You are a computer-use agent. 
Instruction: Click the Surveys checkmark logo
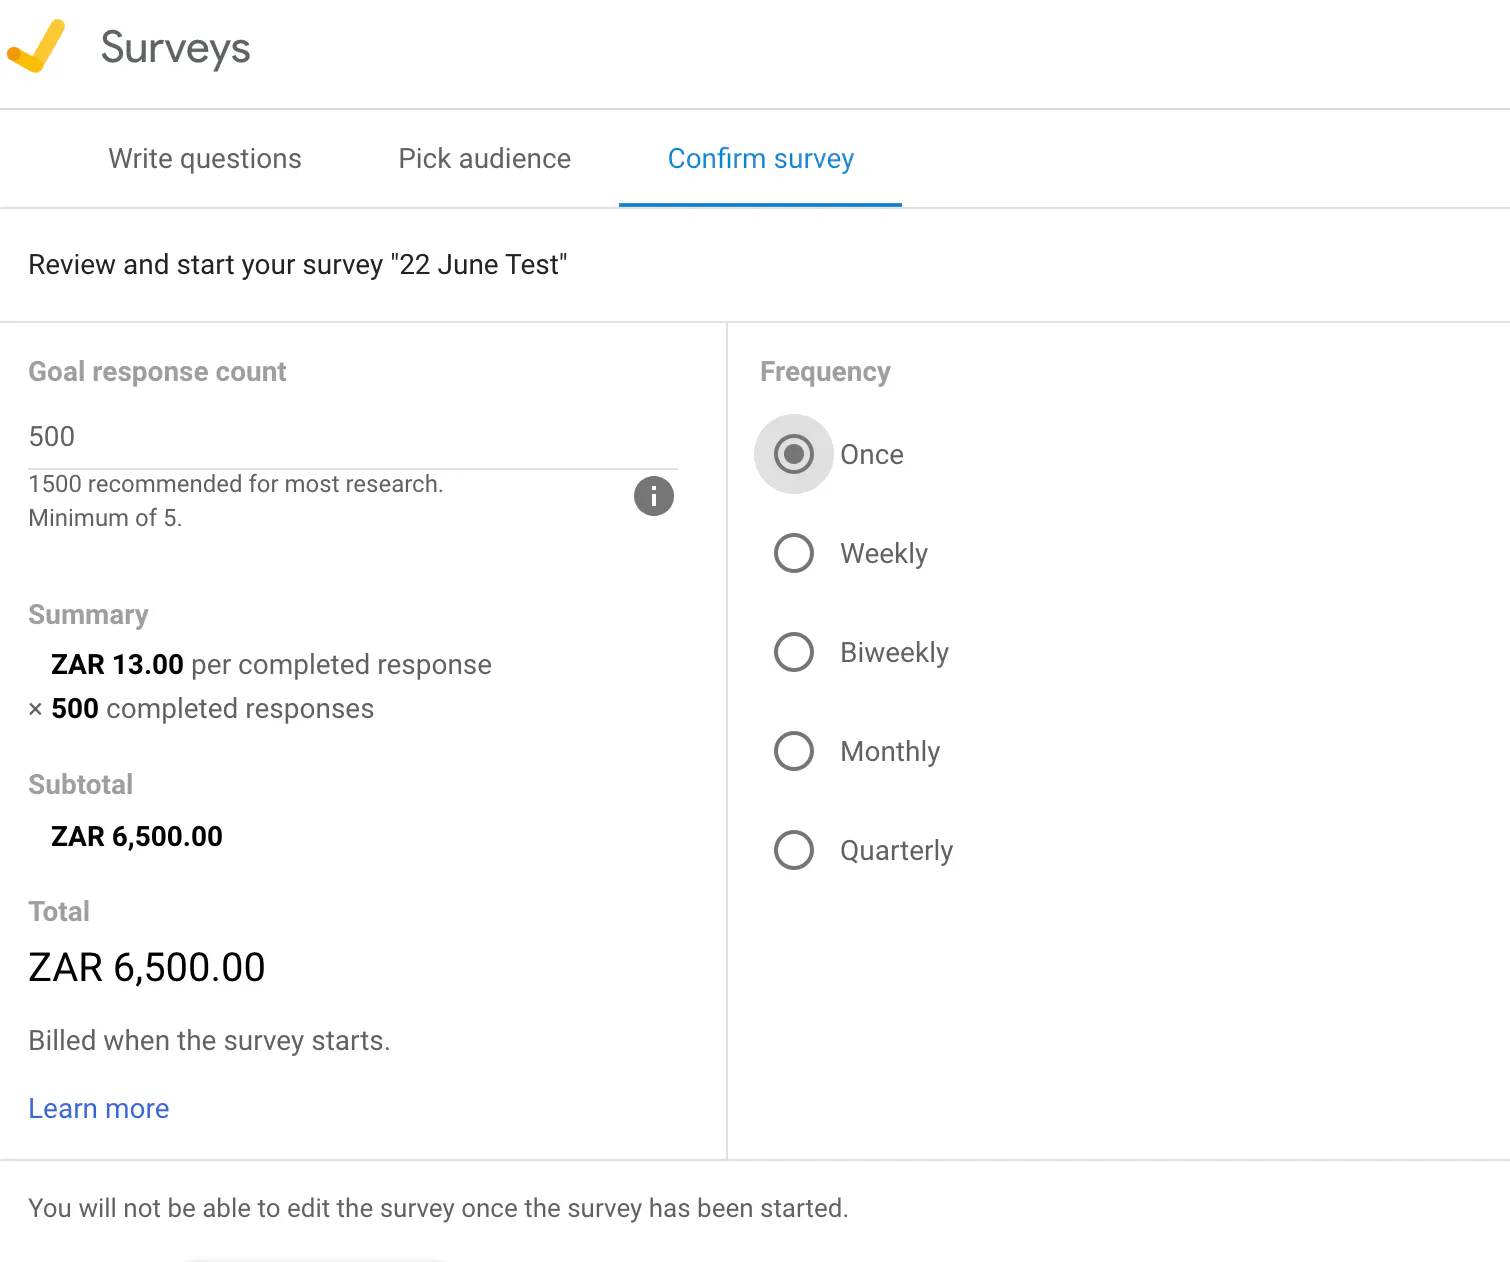click(36, 46)
